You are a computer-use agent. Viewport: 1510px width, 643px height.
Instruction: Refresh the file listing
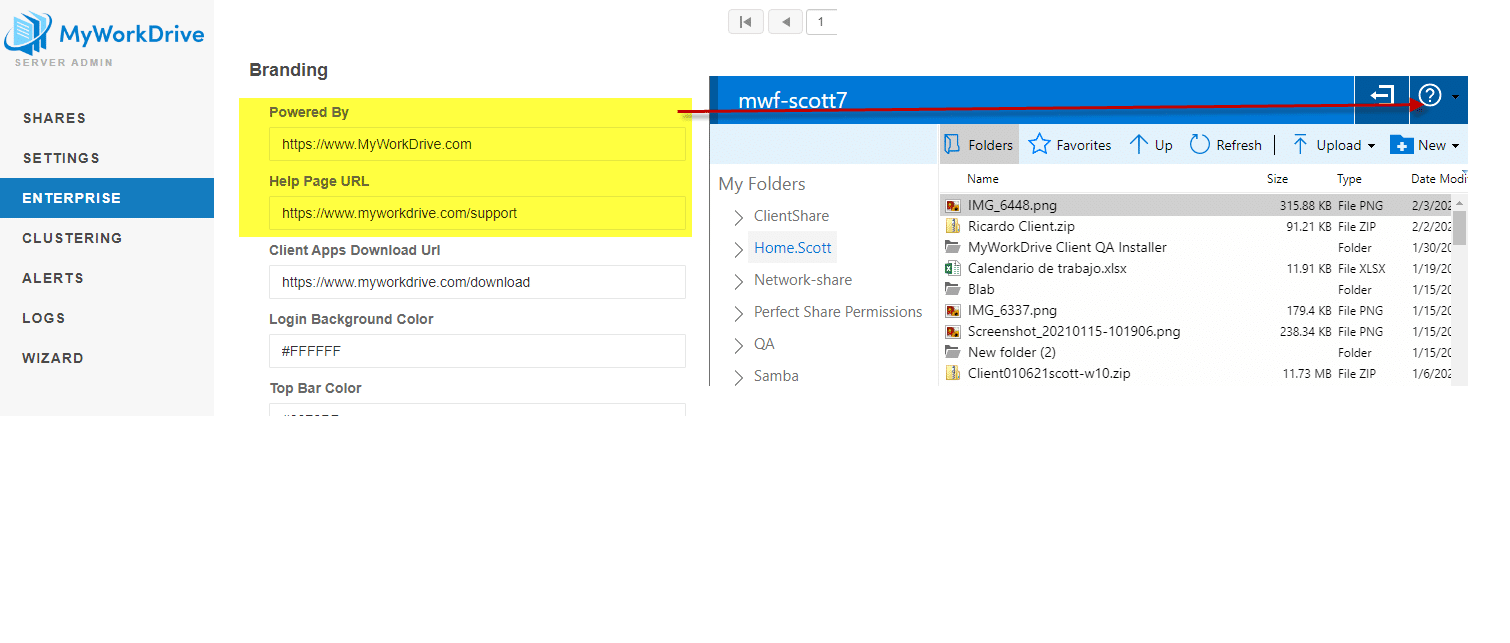[x=1226, y=145]
